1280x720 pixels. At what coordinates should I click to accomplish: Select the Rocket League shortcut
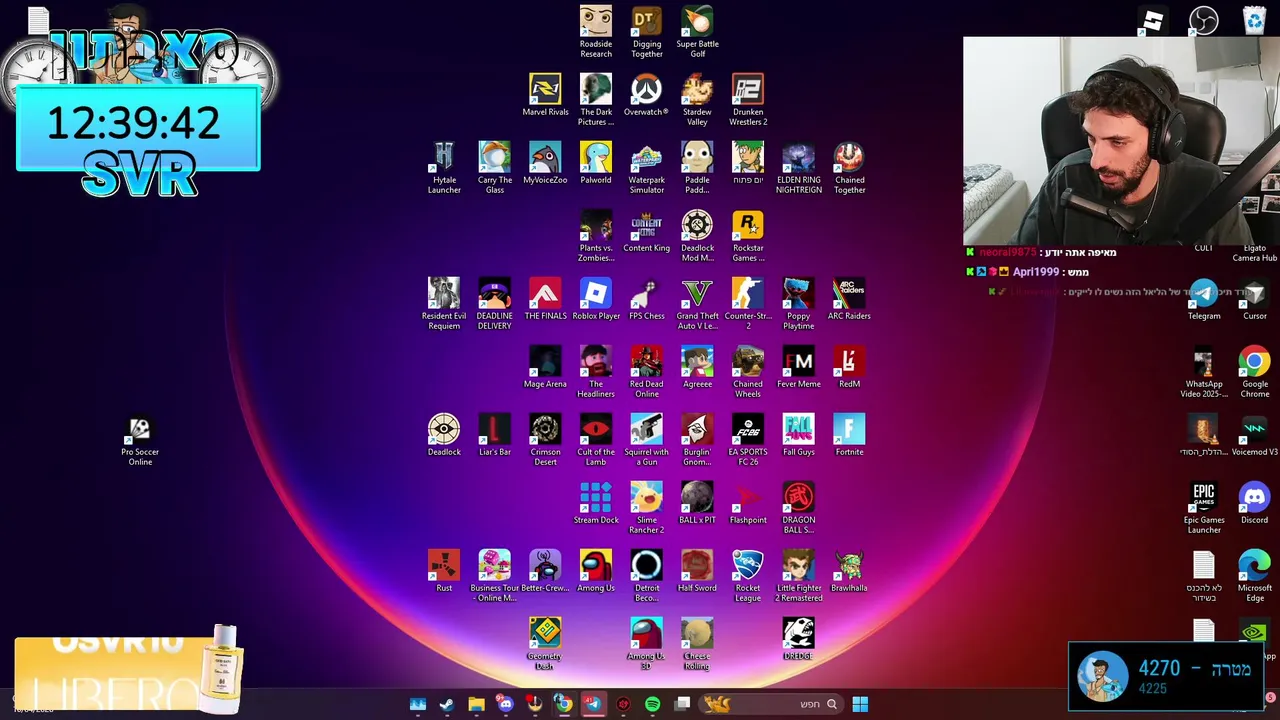[748, 576]
